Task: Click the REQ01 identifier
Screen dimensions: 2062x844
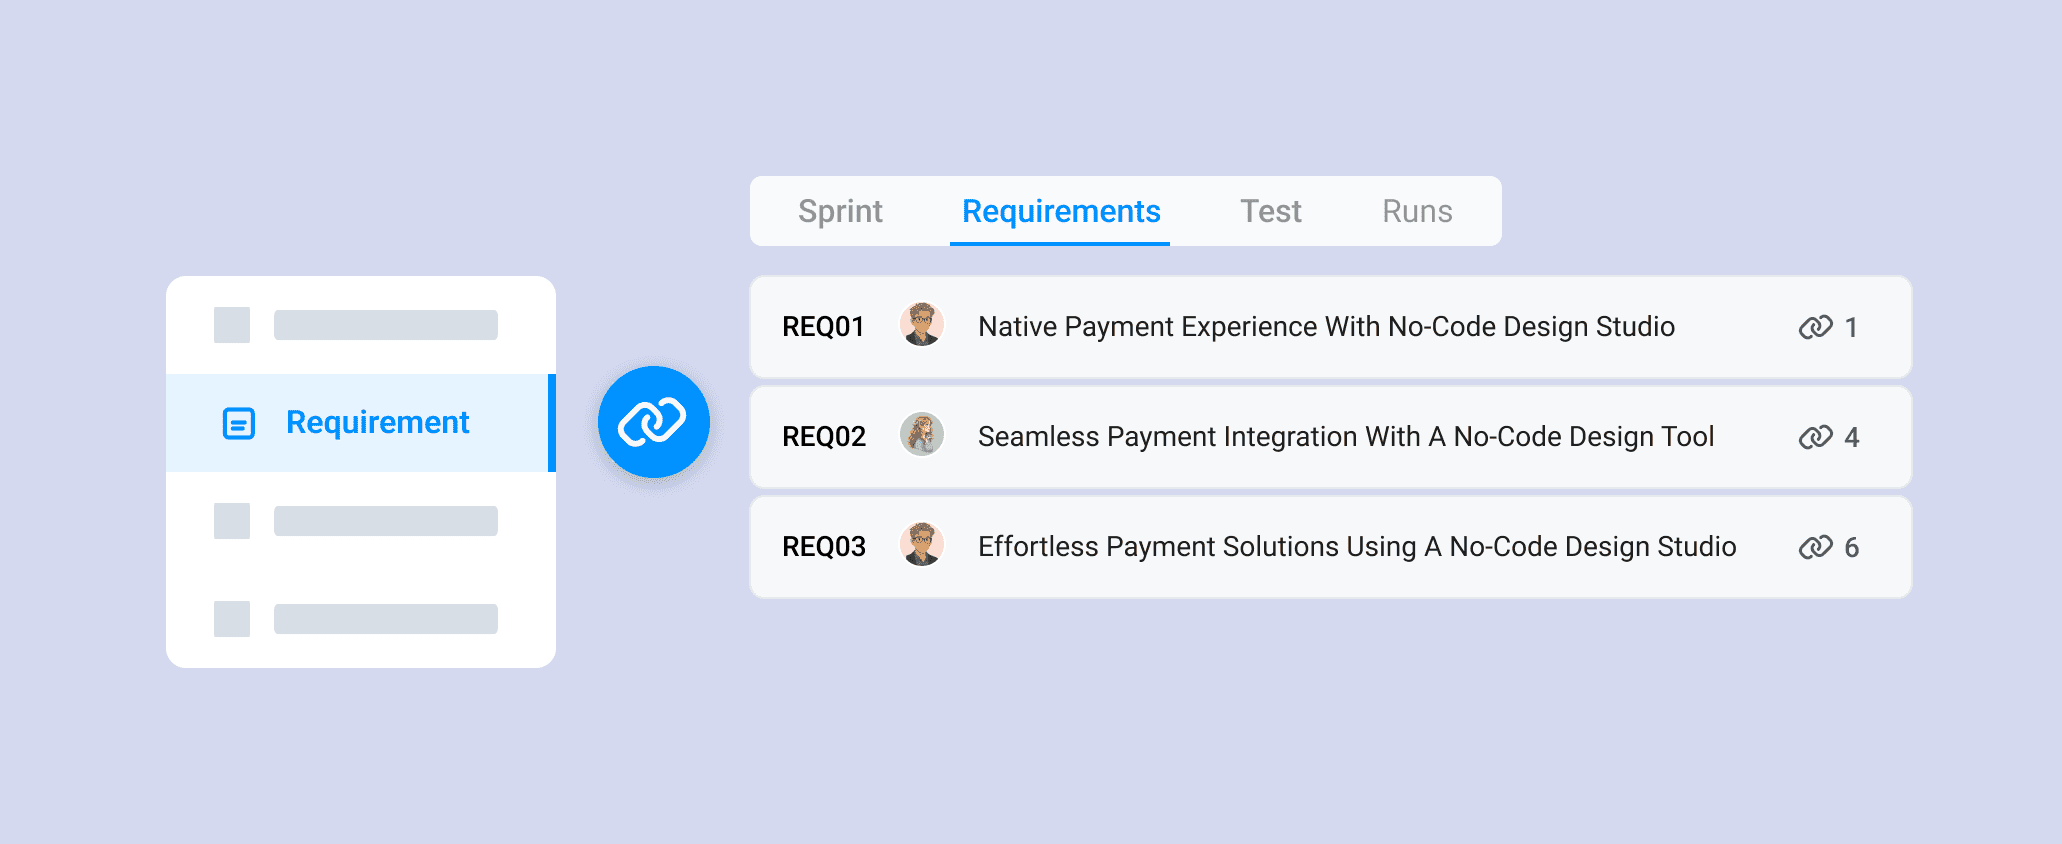Action: (x=823, y=327)
